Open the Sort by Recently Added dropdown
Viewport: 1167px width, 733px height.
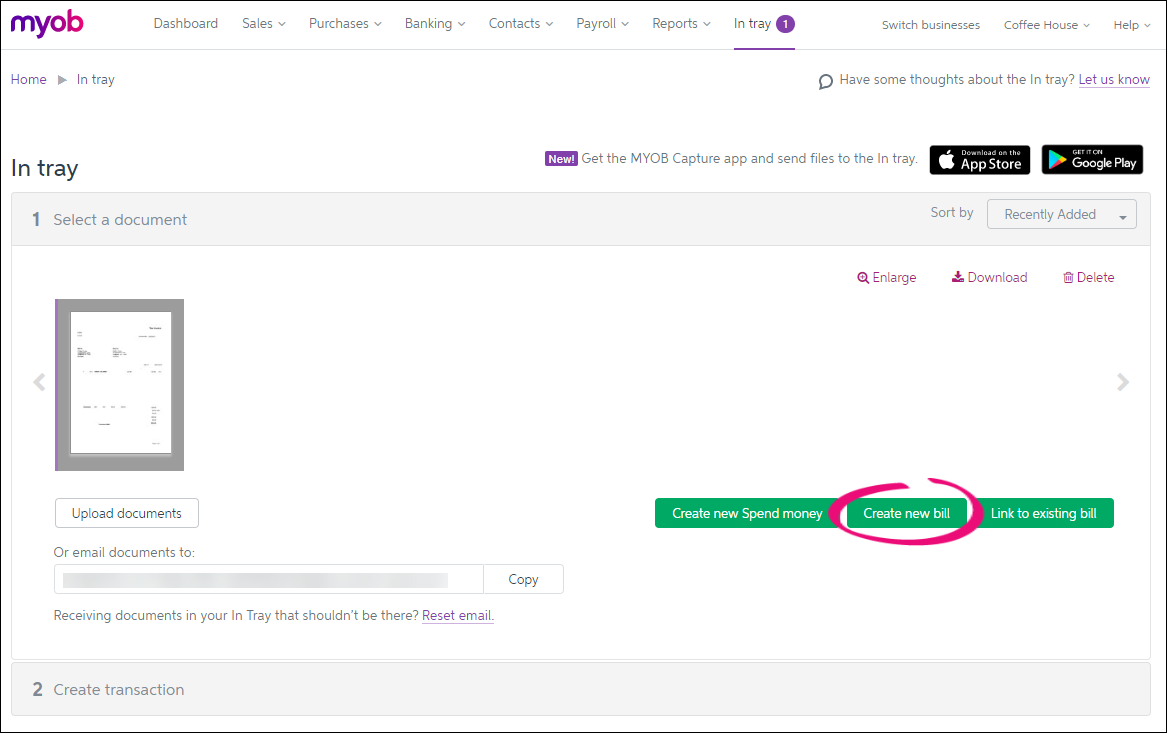tap(1061, 214)
